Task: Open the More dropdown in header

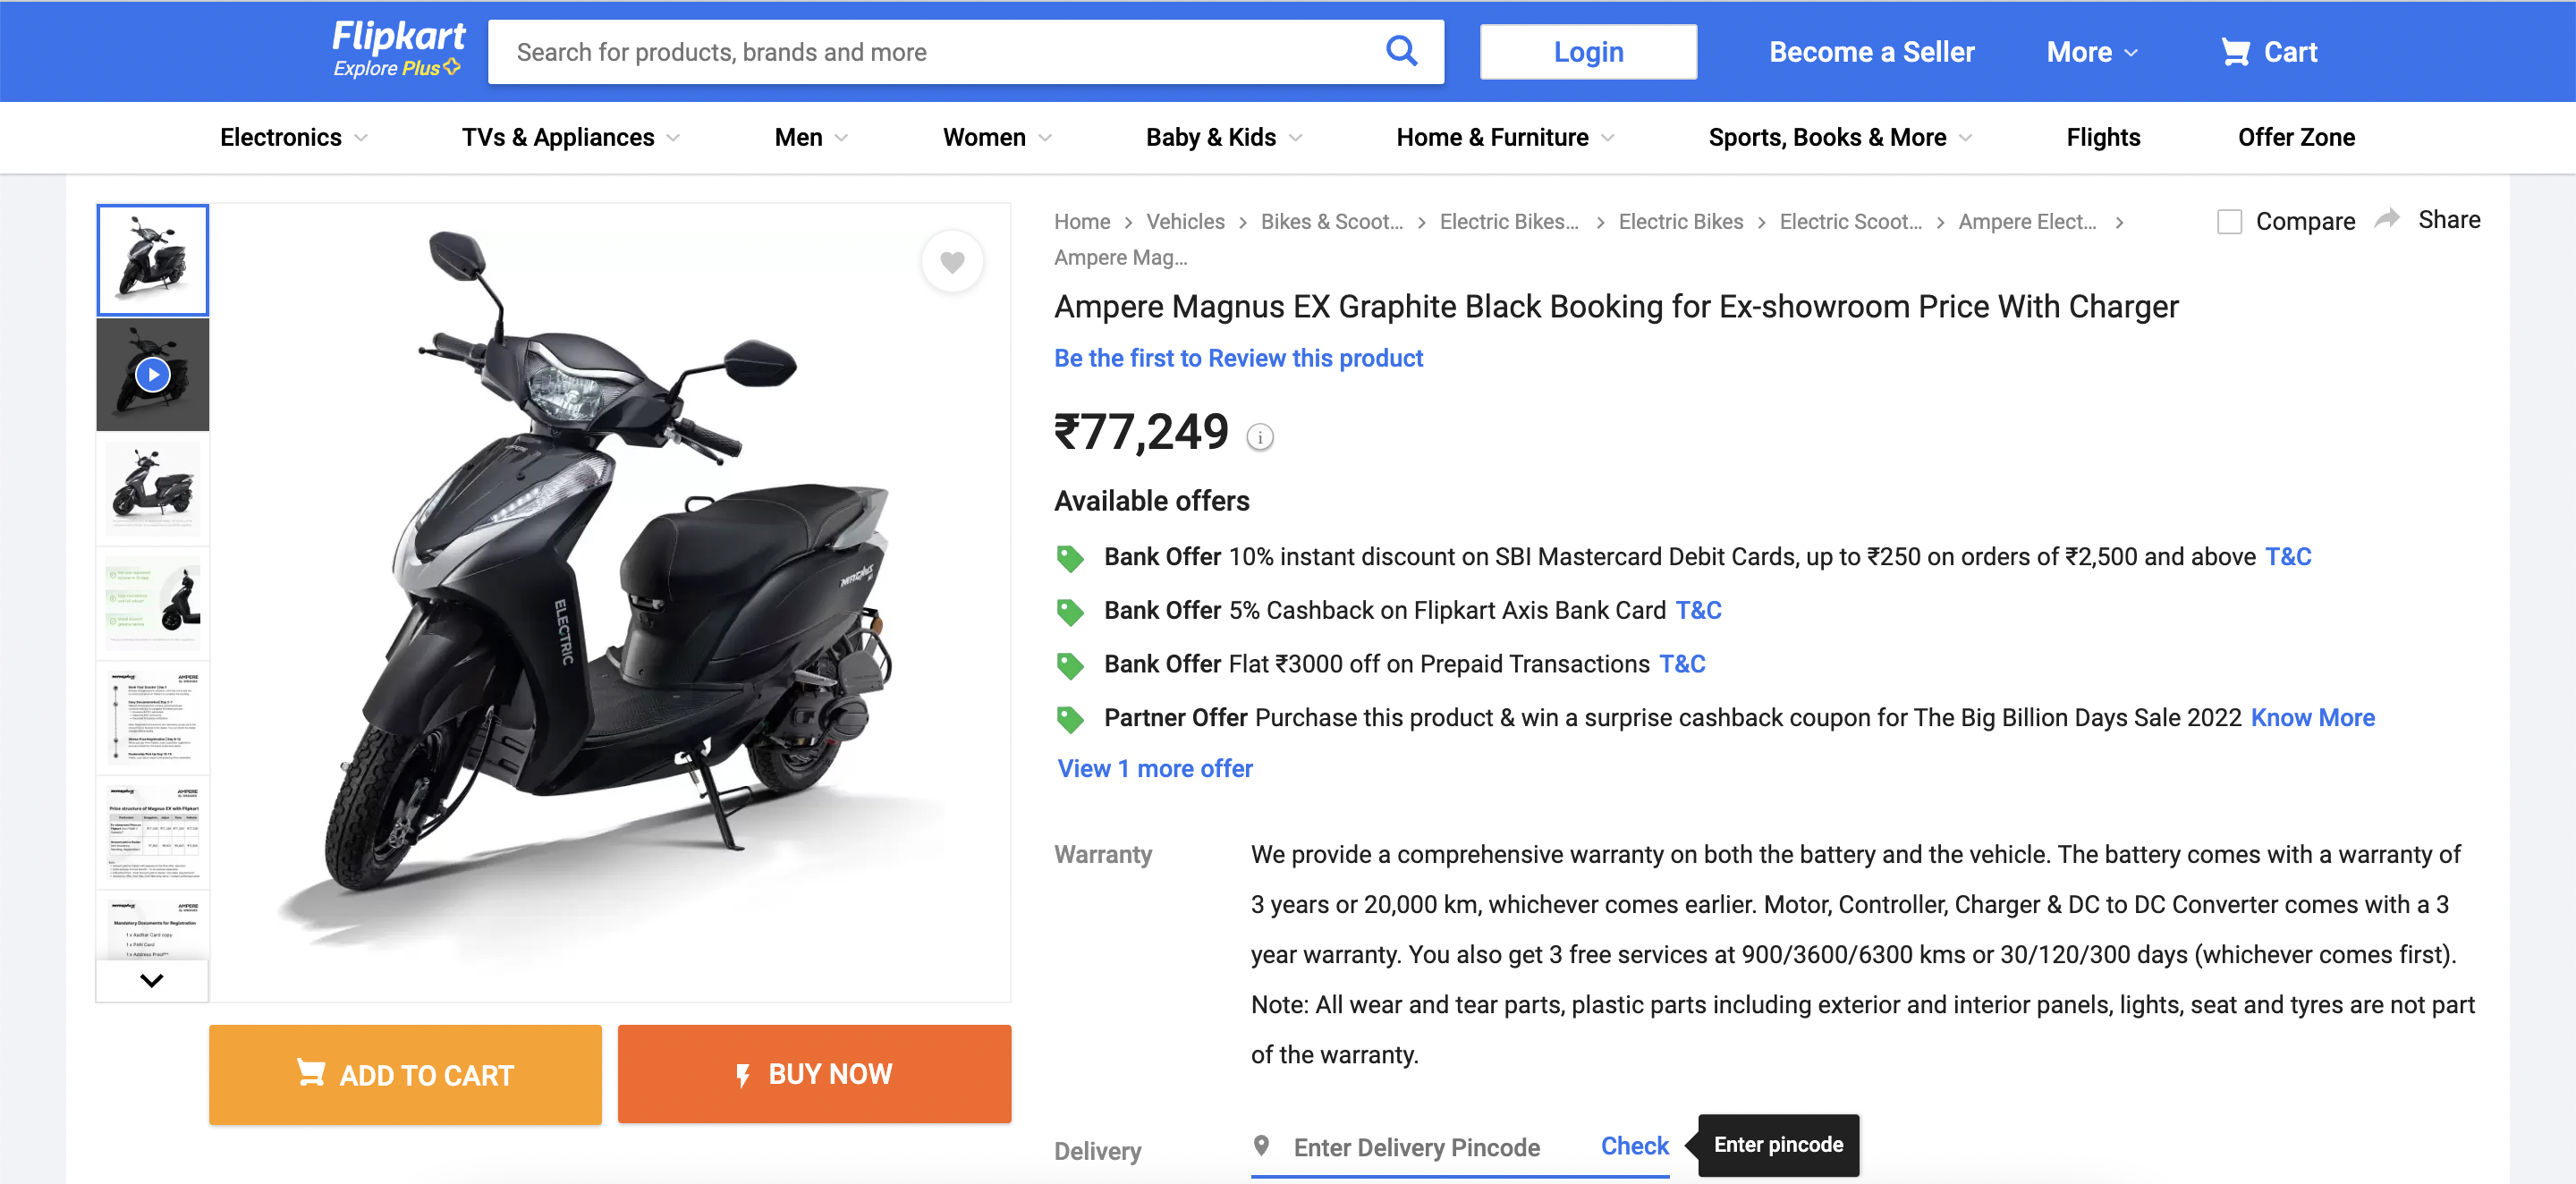Action: tap(2091, 52)
